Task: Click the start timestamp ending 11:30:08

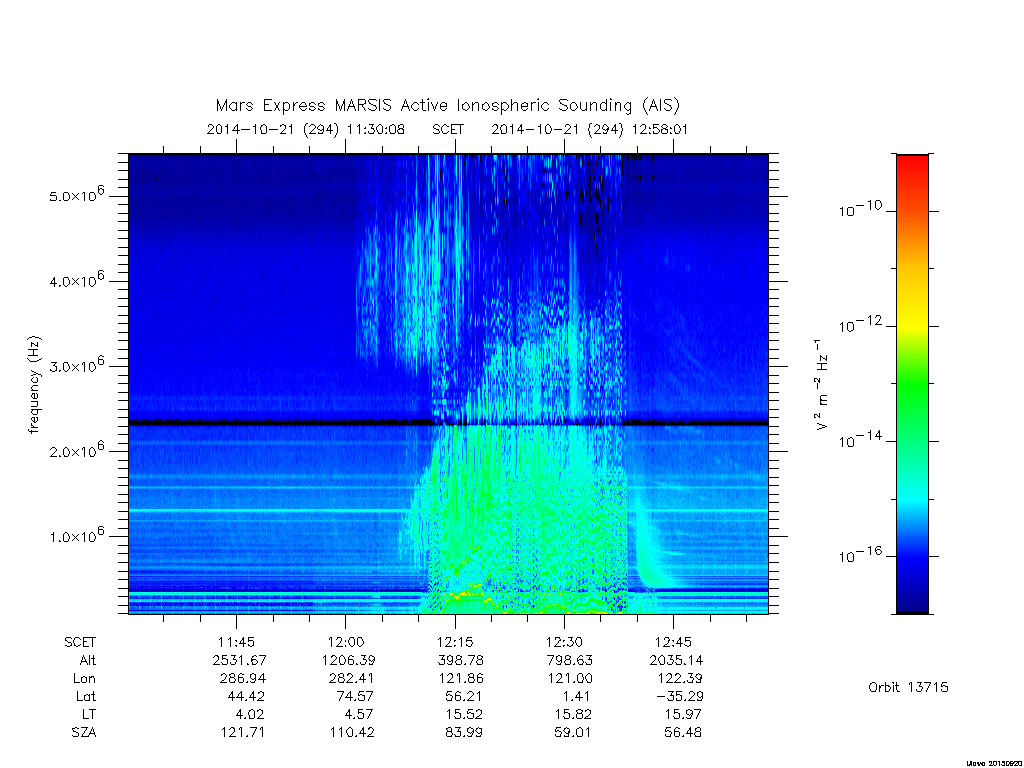Action: 306,129
